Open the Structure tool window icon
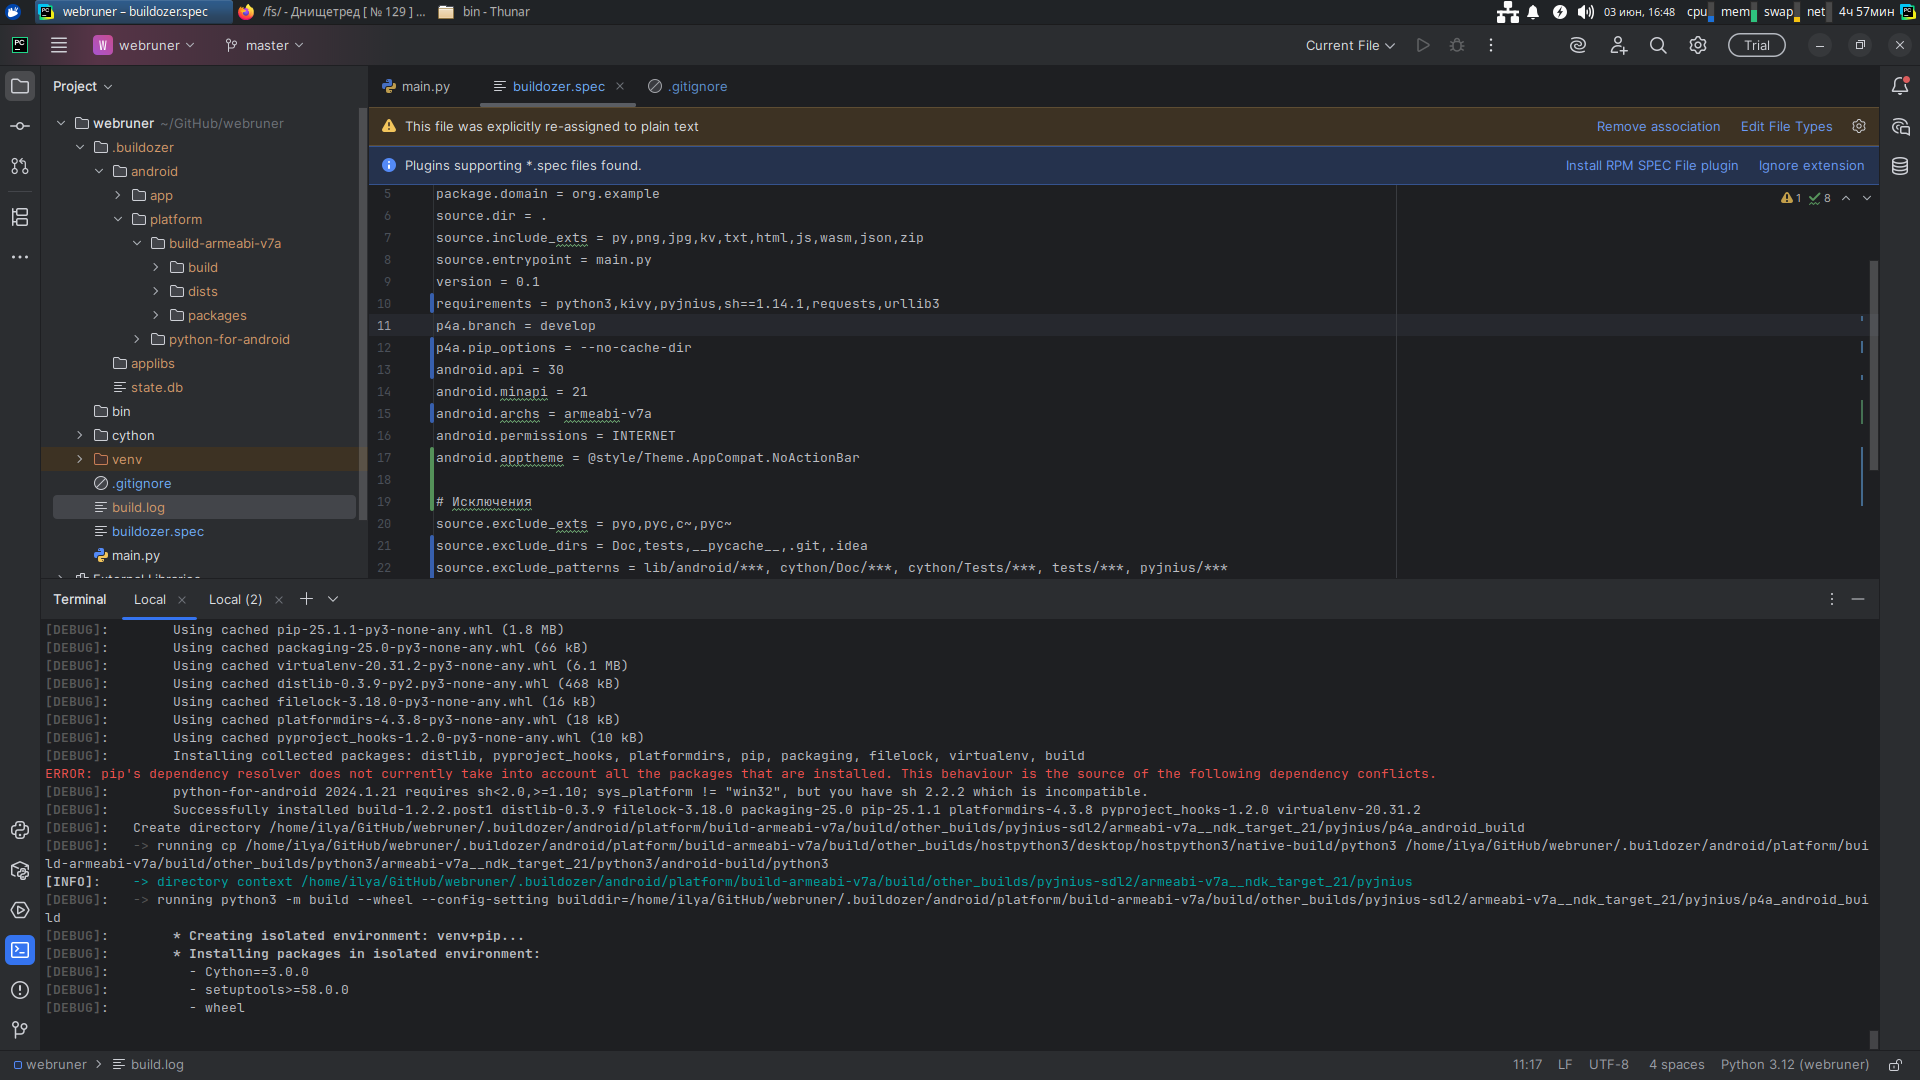This screenshot has height=1080, width=1920. (20, 217)
